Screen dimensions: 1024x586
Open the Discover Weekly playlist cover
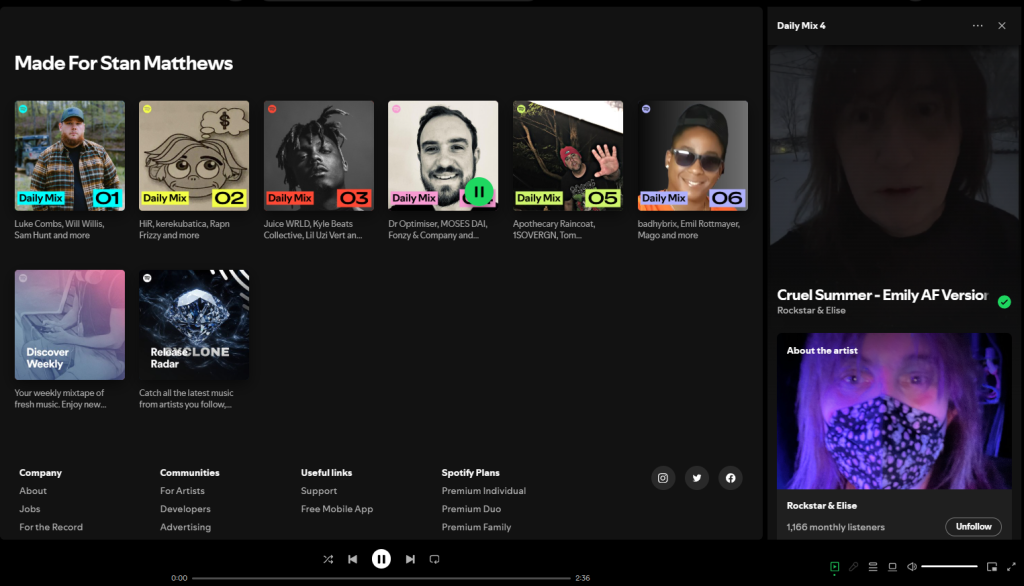click(x=70, y=325)
